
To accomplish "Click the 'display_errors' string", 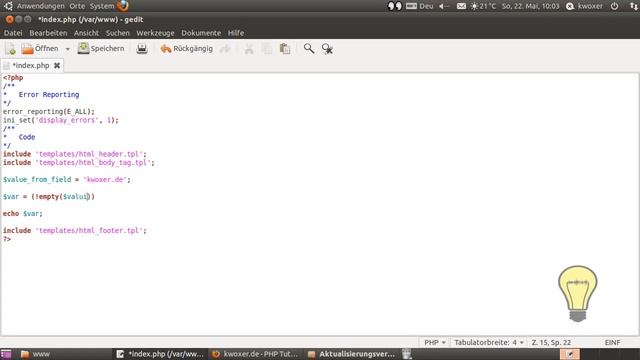I will pyautogui.click(x=68, y=120).
